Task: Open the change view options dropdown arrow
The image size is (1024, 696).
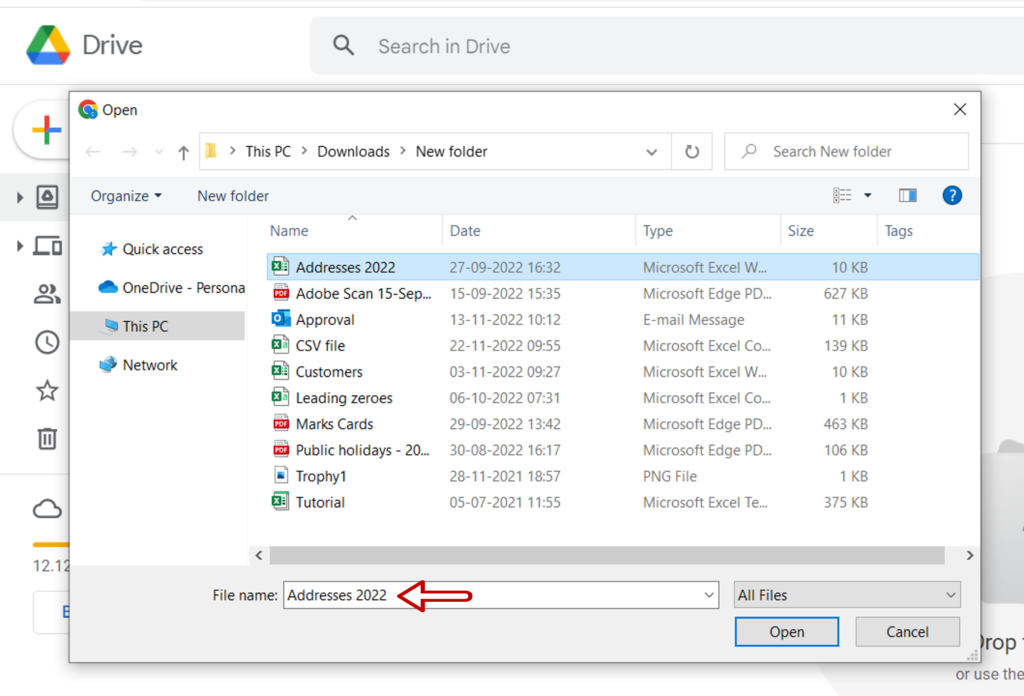Action: (866, 195)
